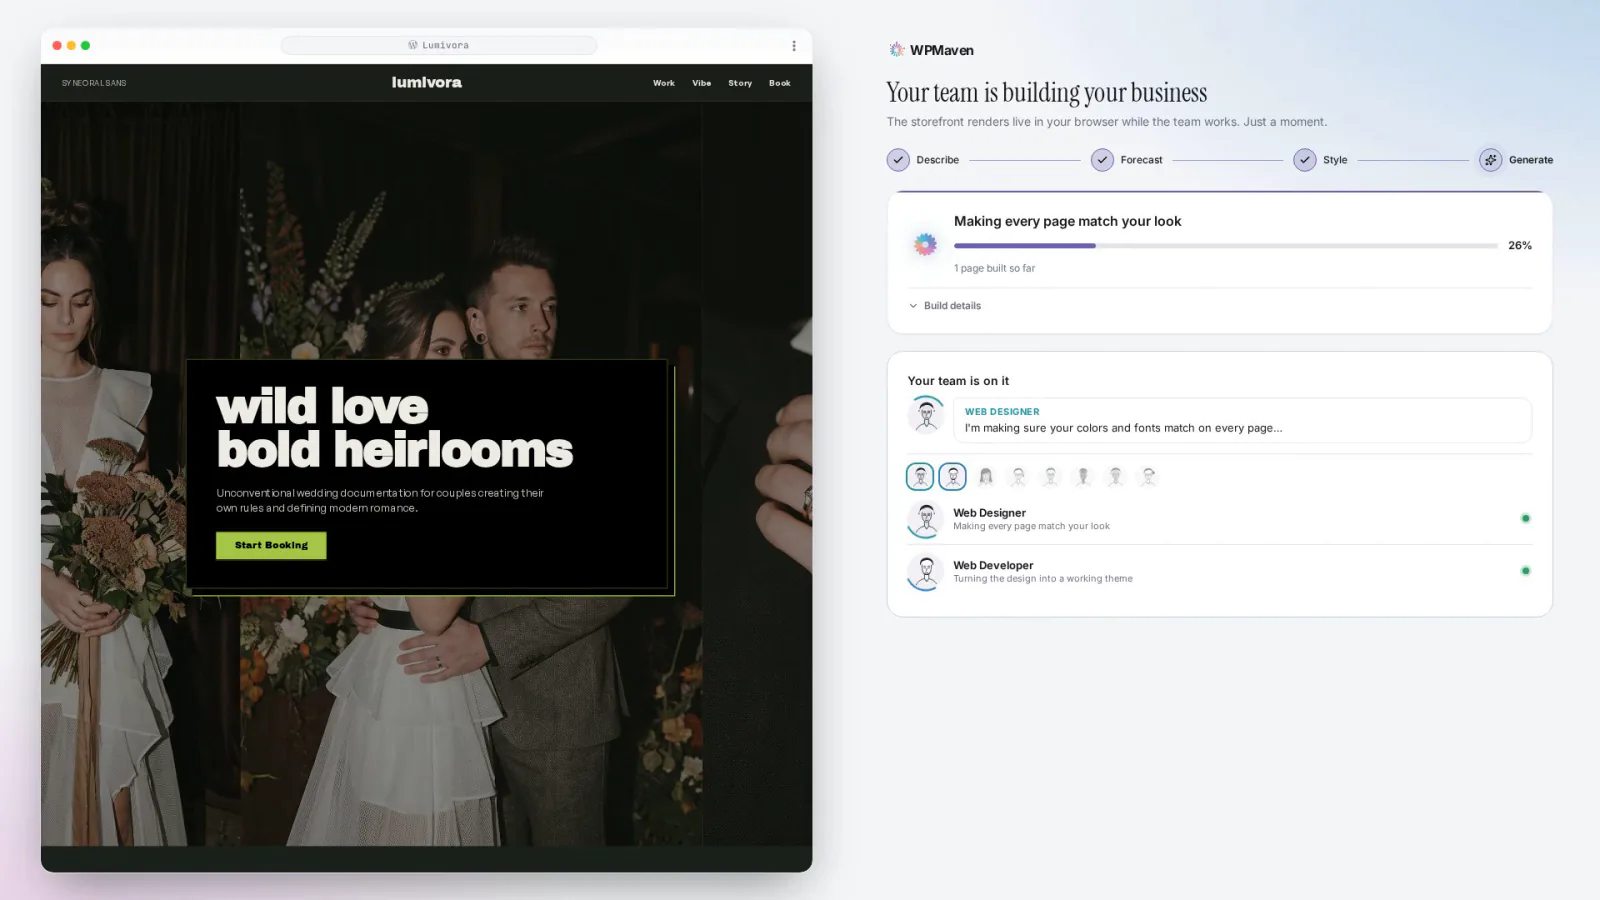Open the Work link in the site navigation
This screenshot has width=1600, height=900.
[664, 83]
